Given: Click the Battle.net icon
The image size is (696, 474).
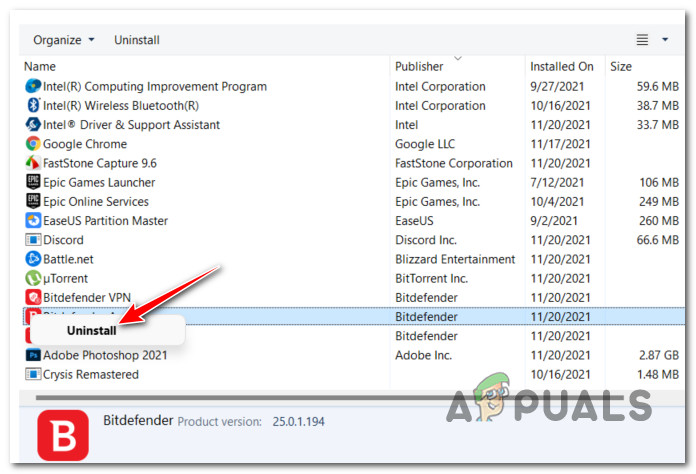Looking at the screenshot, I should point(33,259).
